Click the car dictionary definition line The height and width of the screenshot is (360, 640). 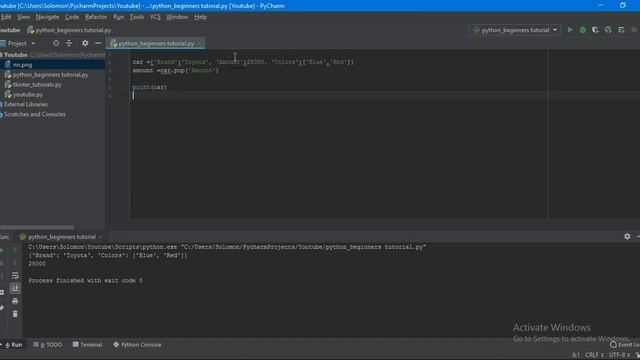[x=243, y=62]
